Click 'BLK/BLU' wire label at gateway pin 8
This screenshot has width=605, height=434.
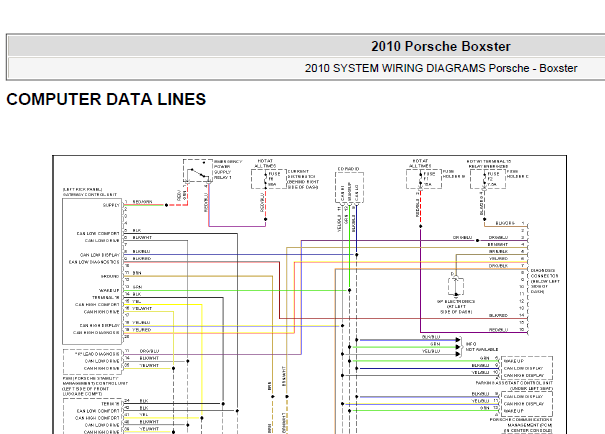[x=142, y=251]
